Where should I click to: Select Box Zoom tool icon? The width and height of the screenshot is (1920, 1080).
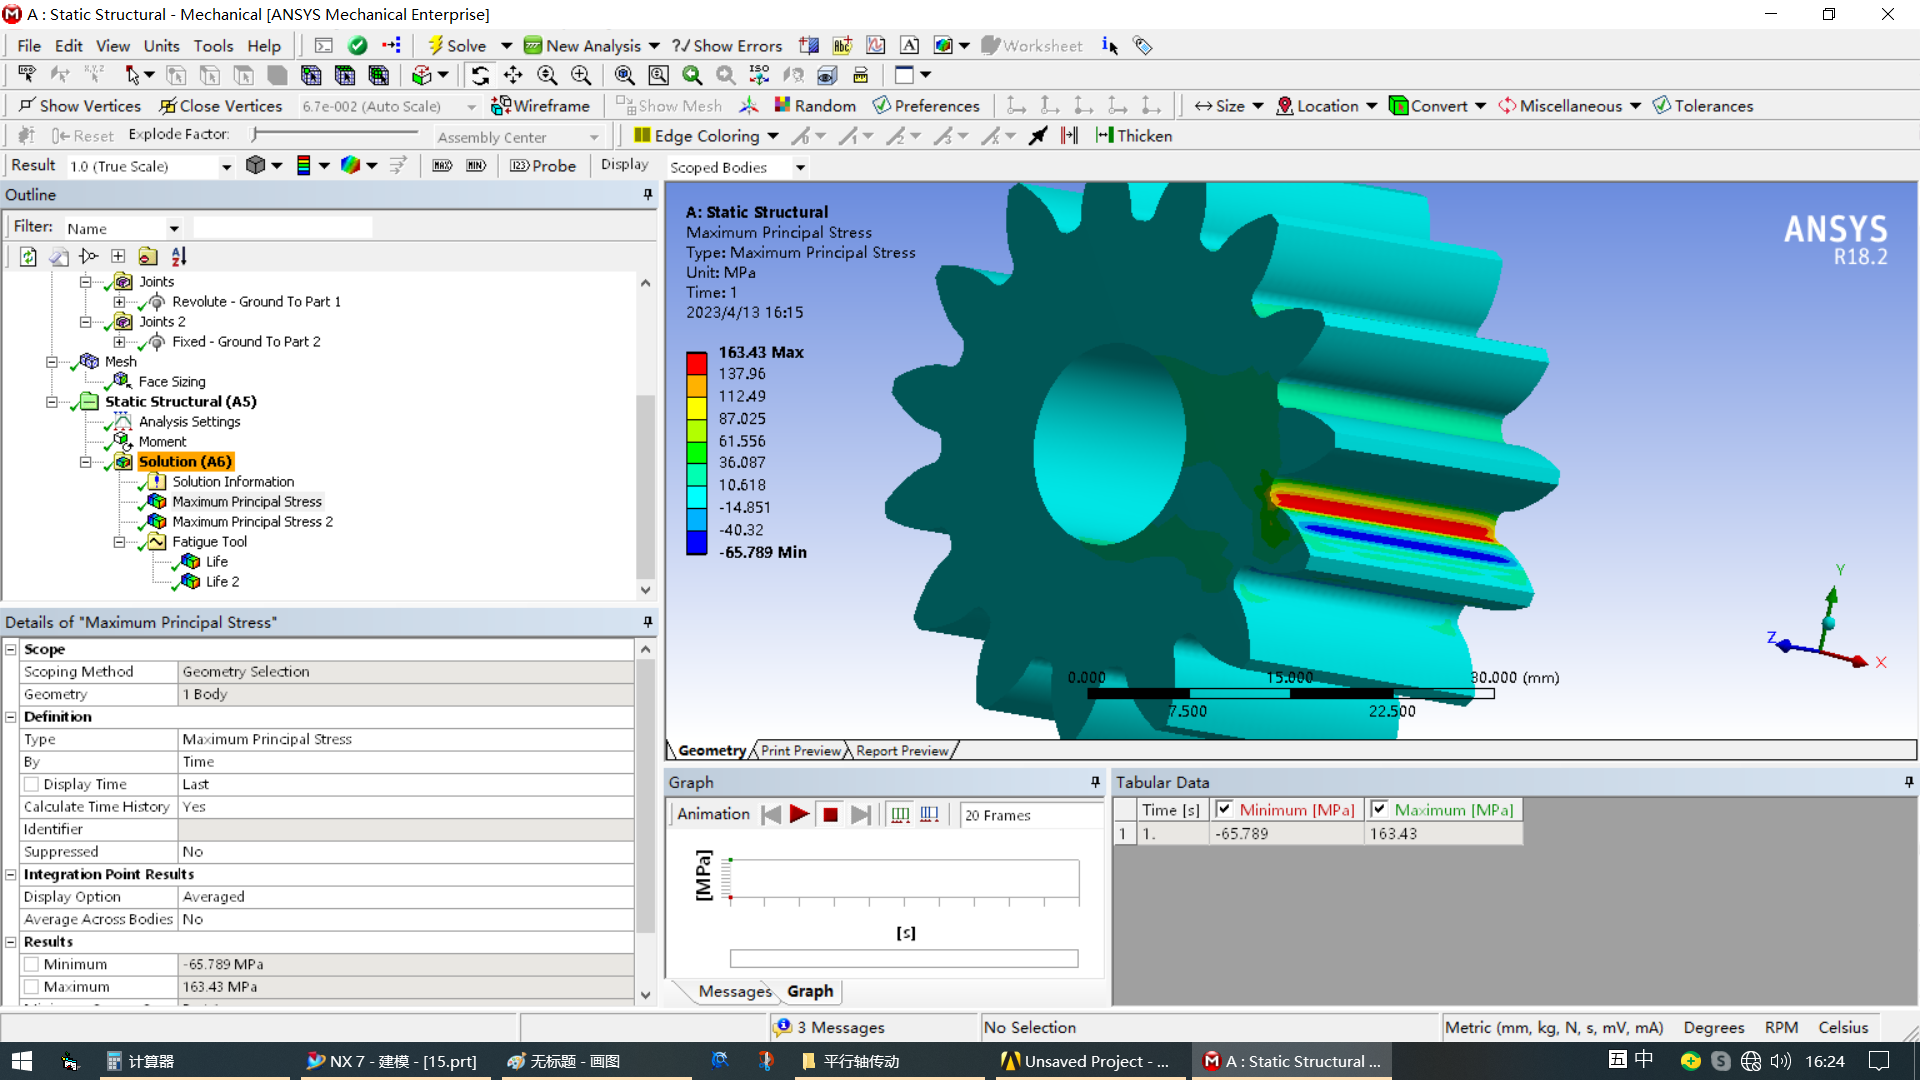click(x=581, y=75)
